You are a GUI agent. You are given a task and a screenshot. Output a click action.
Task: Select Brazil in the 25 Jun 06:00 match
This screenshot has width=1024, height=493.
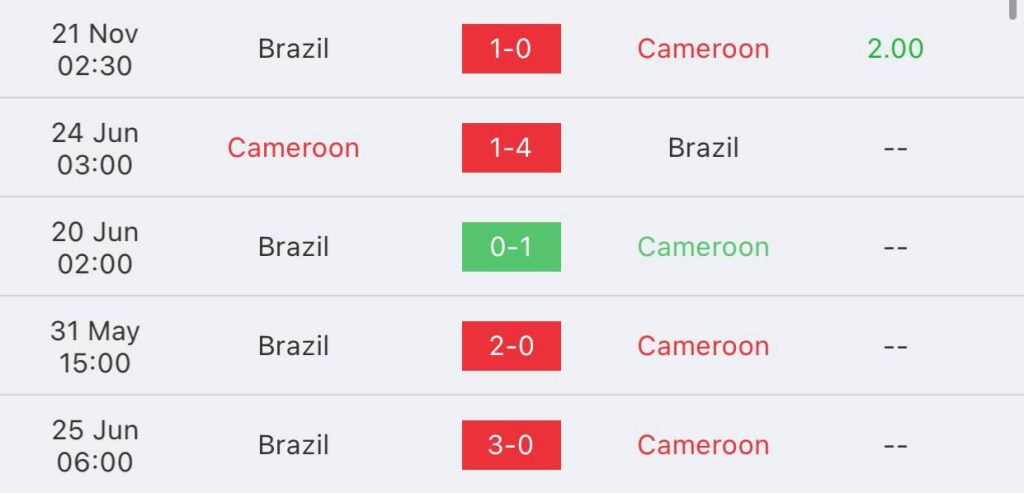pos(293,445)
